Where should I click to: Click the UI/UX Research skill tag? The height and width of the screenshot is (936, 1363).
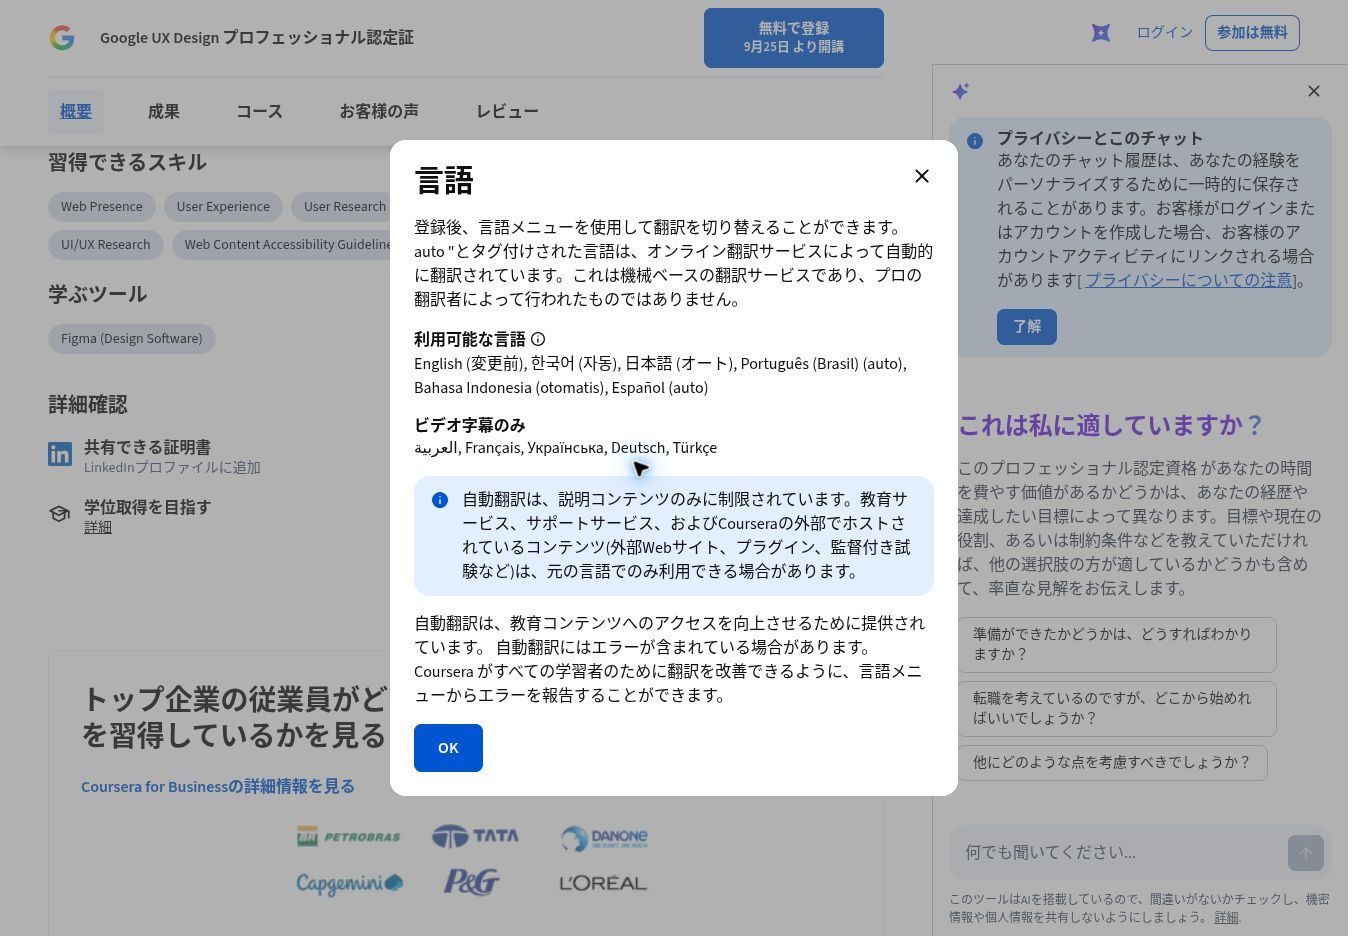(x=106, y=245)
